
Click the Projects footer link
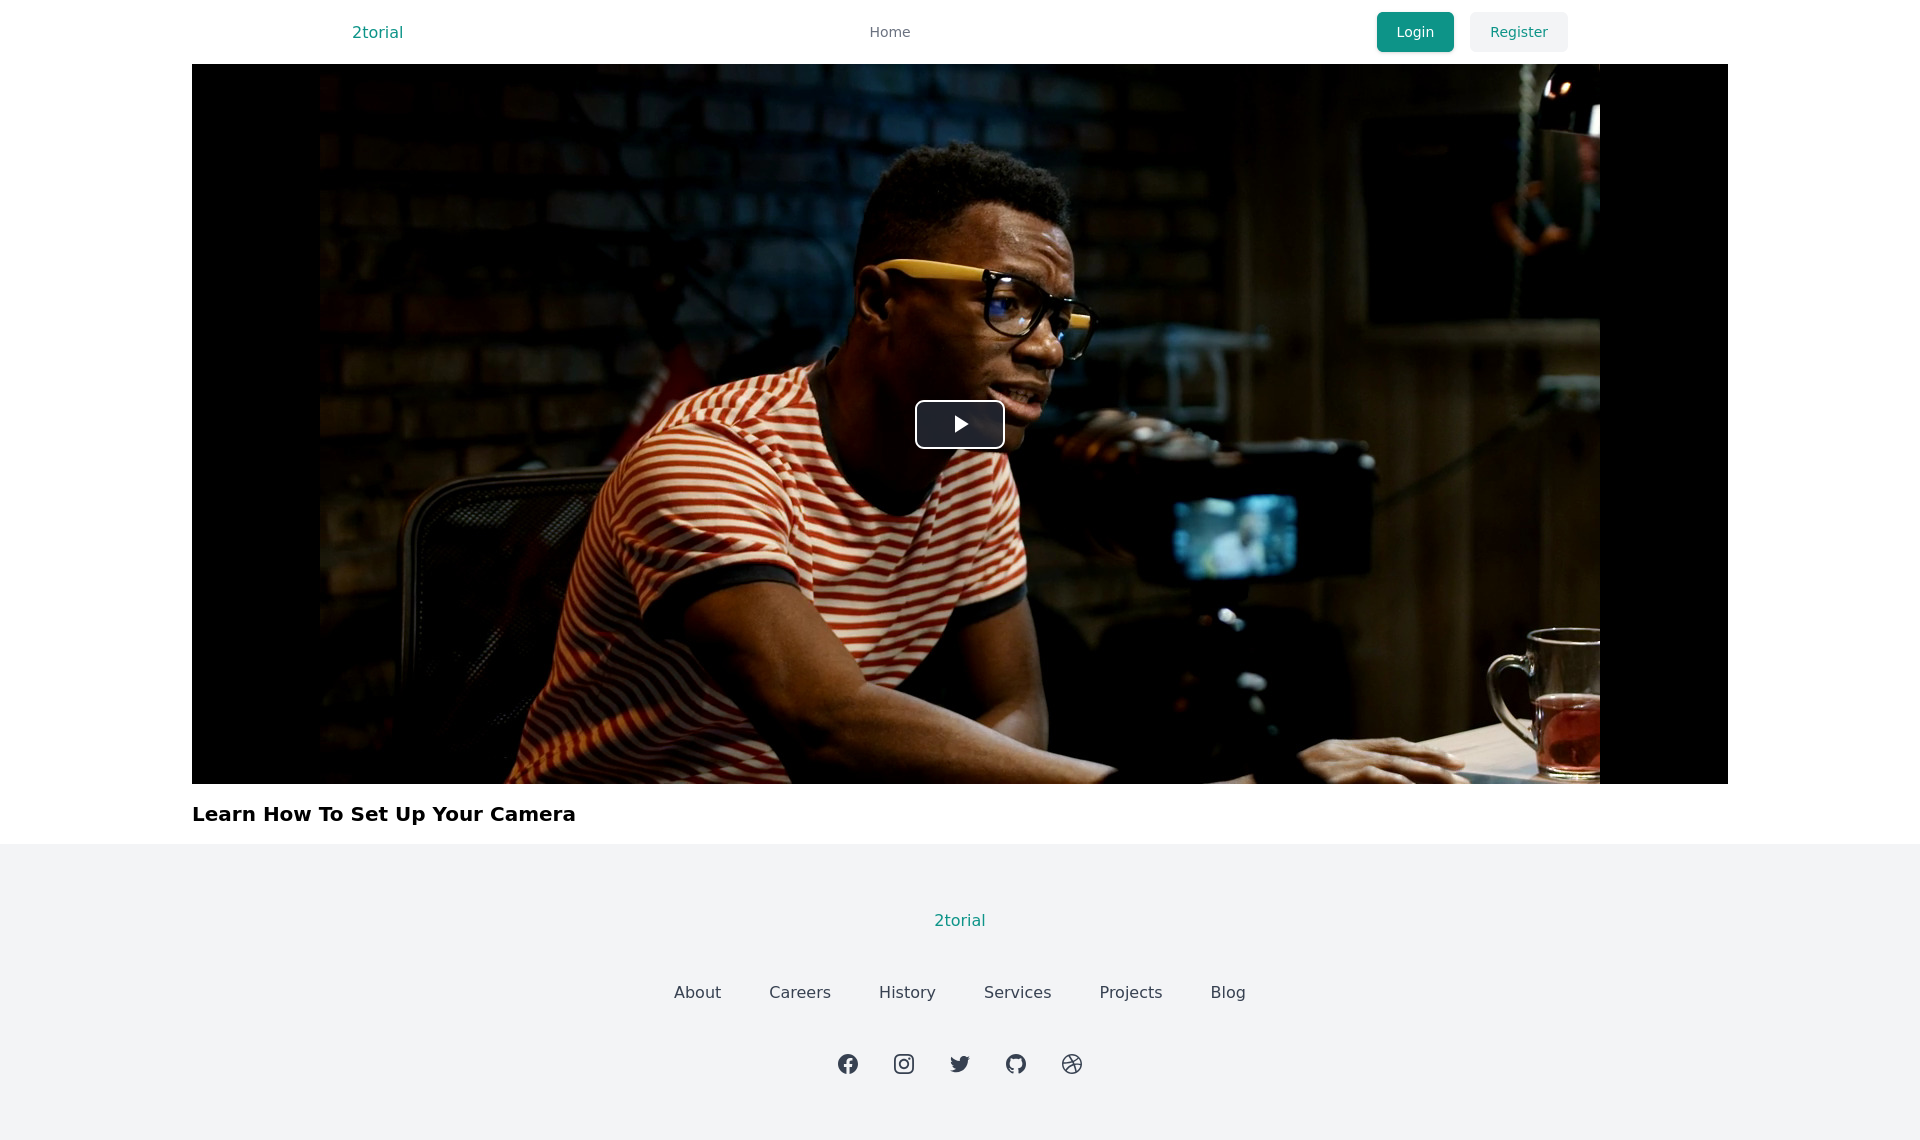pyautogui.click(x=1130, y=992)
